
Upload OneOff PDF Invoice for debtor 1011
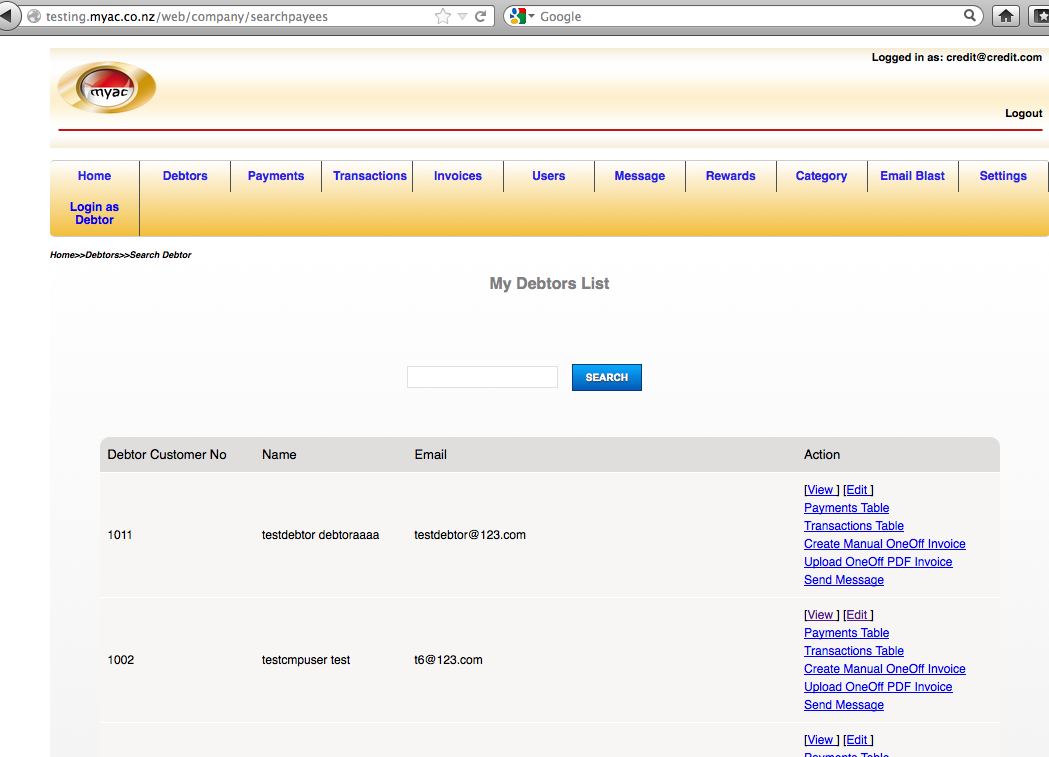coord(878,562)
